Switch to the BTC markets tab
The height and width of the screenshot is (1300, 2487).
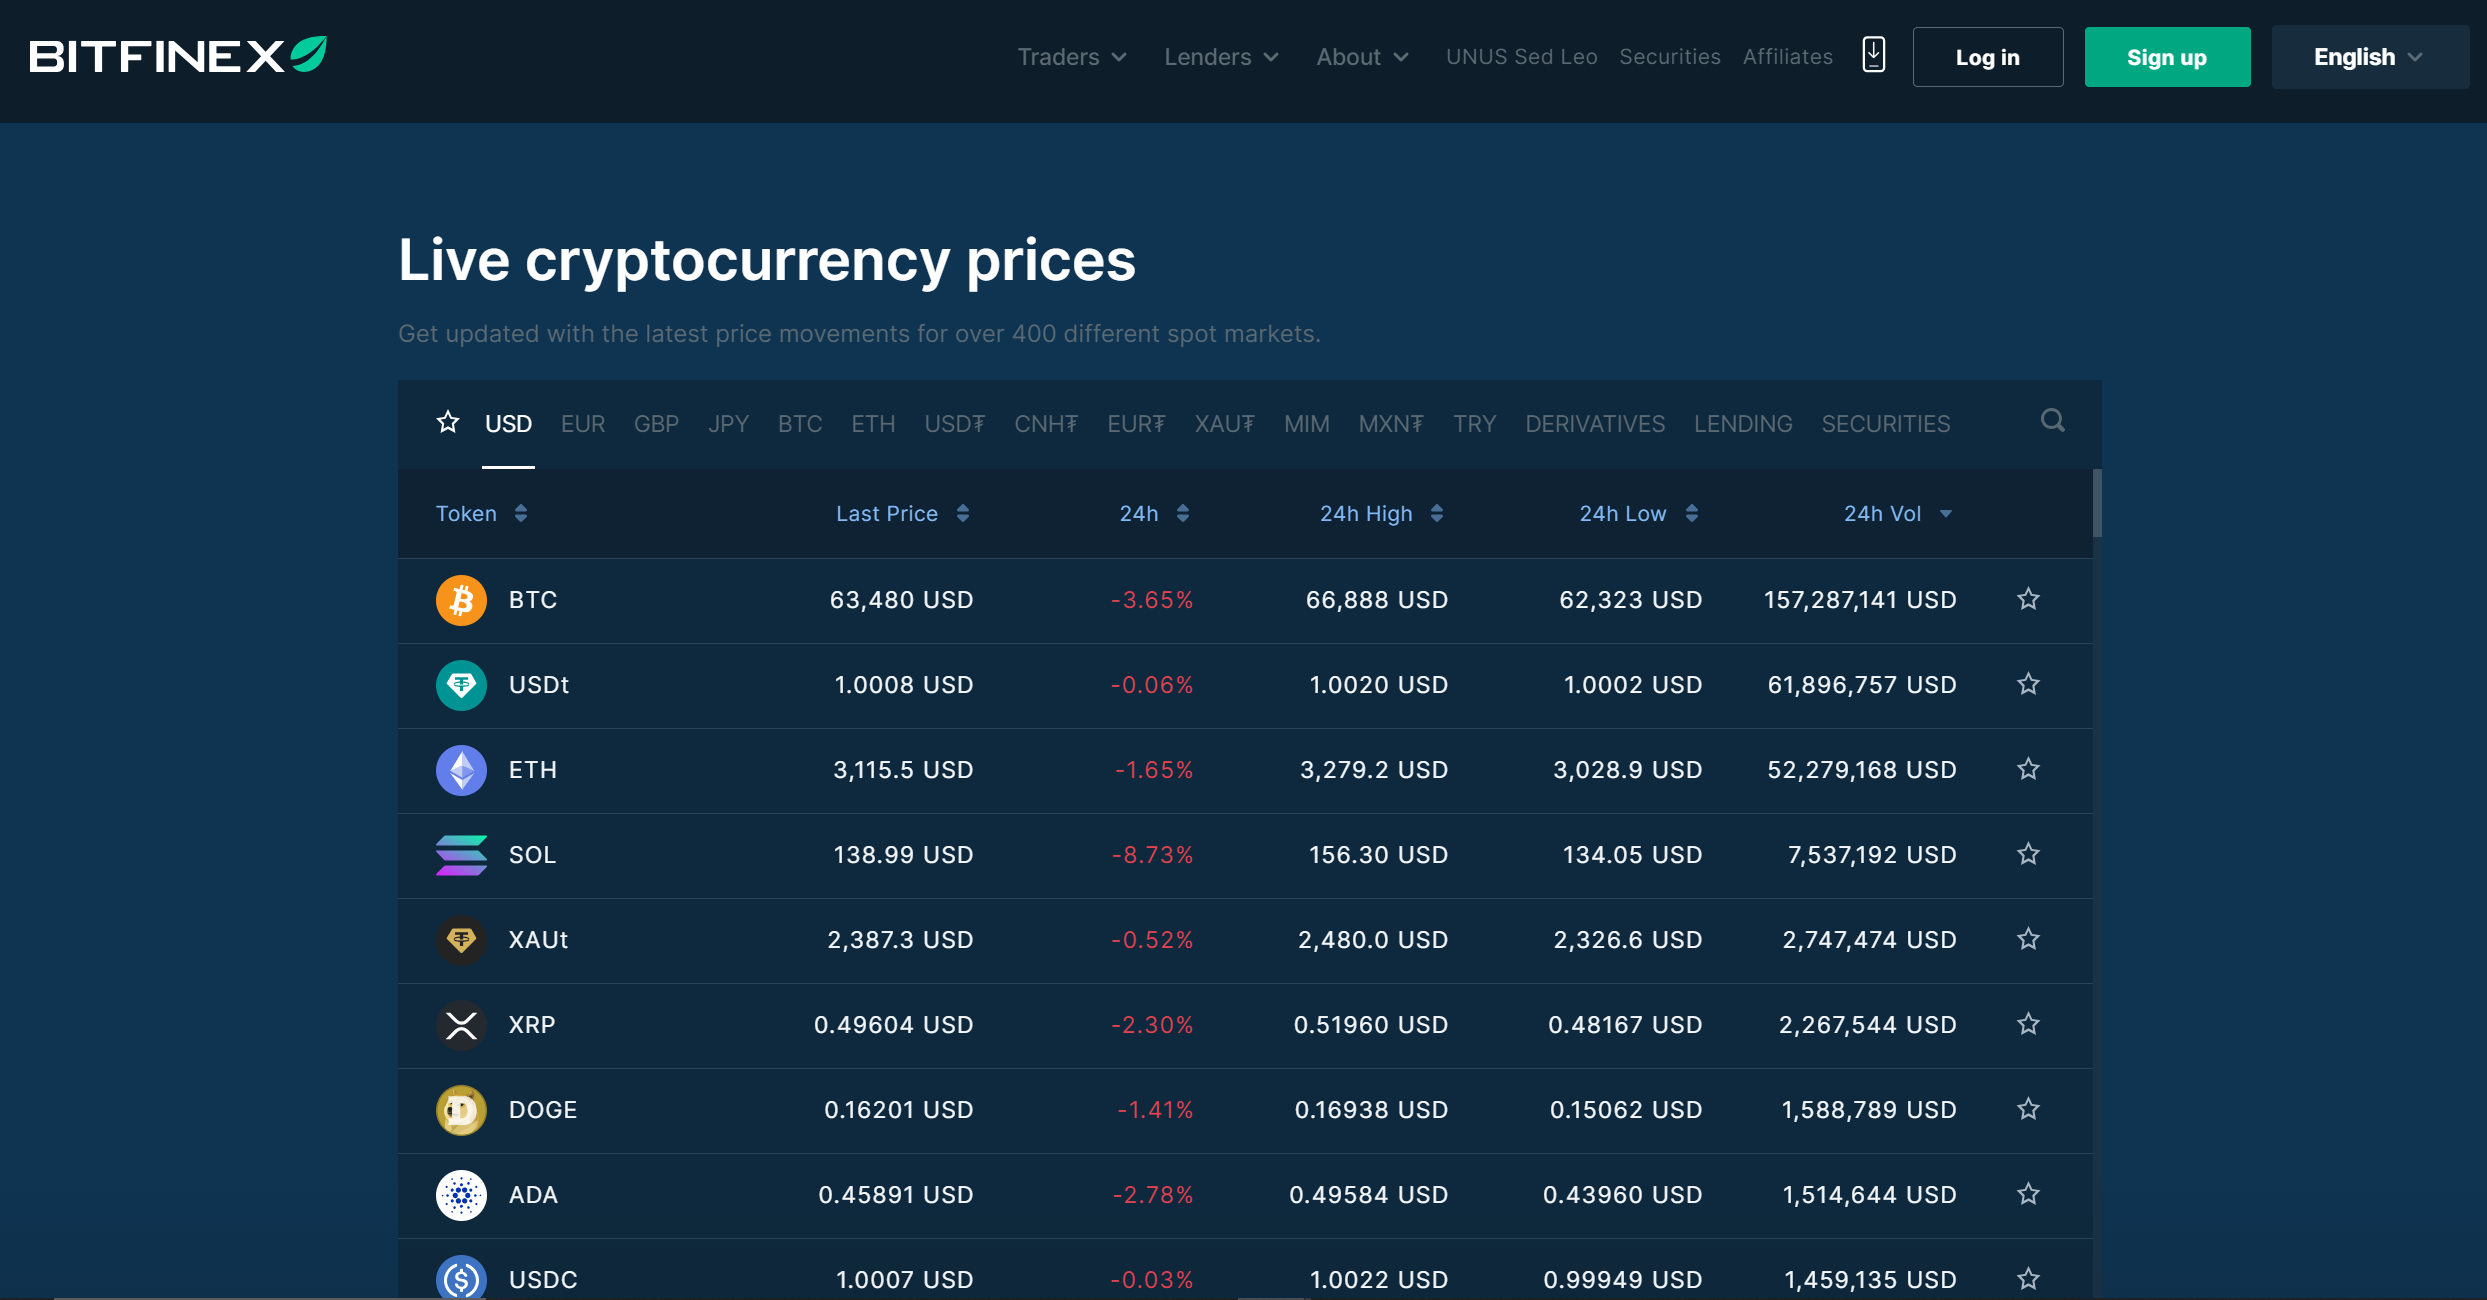click(800, 424)
